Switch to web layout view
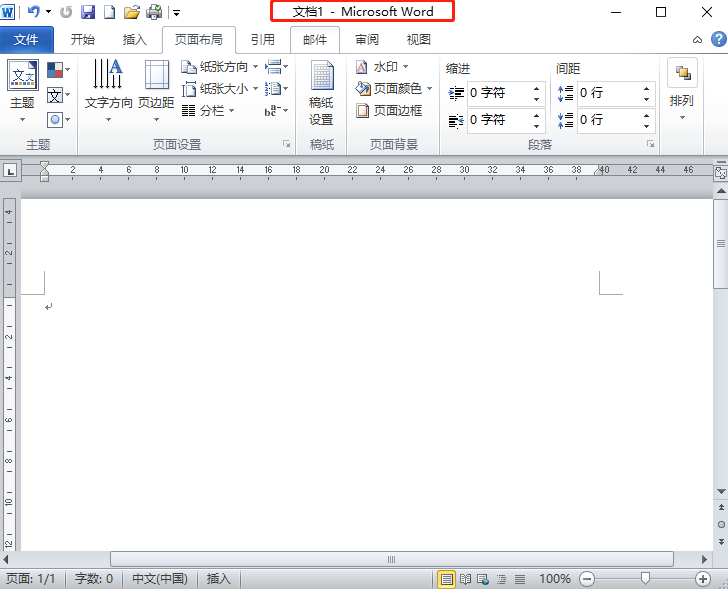Screen dimensions: 728x589 point(483,579)
